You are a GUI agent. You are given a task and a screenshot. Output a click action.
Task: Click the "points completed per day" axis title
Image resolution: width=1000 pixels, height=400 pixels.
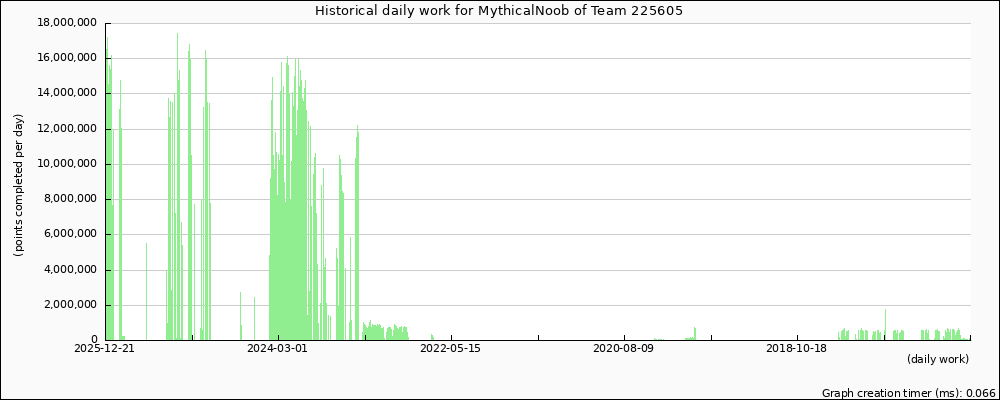click(19, 185)
